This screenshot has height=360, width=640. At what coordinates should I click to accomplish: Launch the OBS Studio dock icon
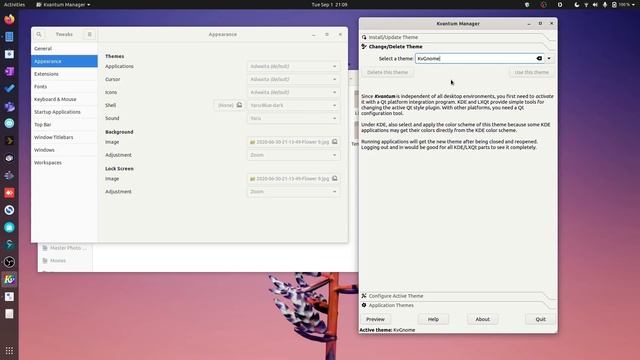[9, 262]
